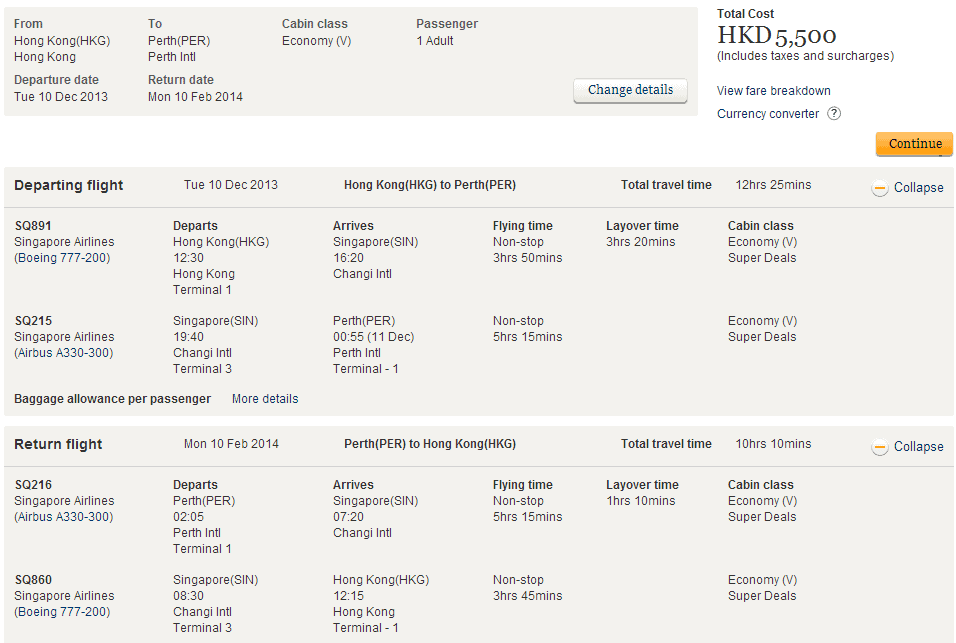Select the Departing flight section heading
This screenshot has height=643, width=956.
[x=69, y=185]
